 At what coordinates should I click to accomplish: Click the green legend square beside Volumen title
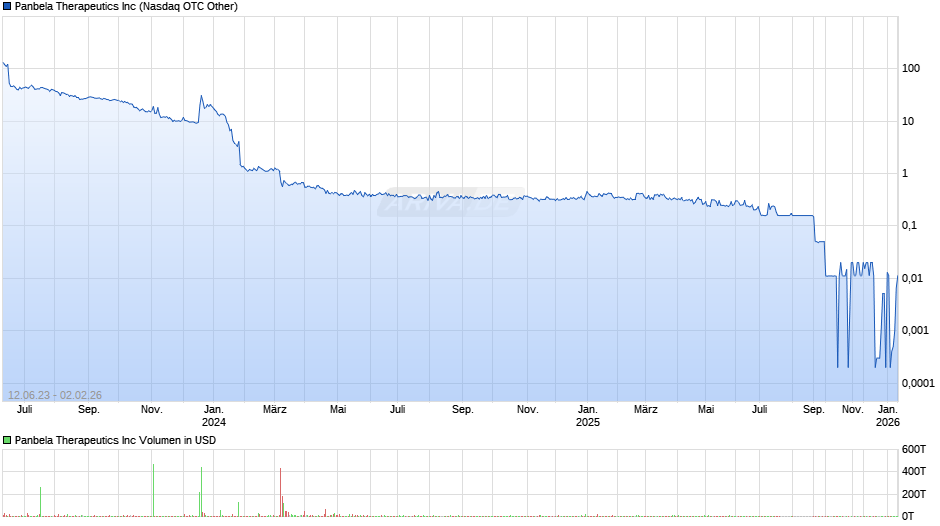[7, 440]
